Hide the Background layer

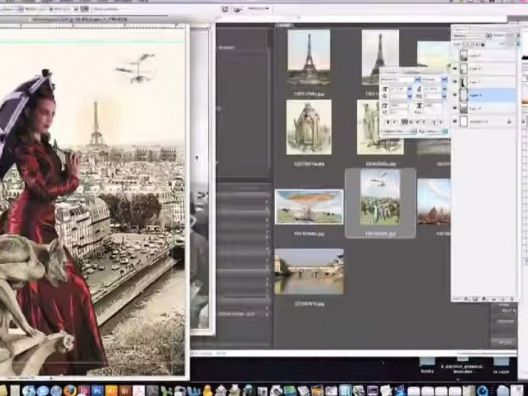click(455, 122)
